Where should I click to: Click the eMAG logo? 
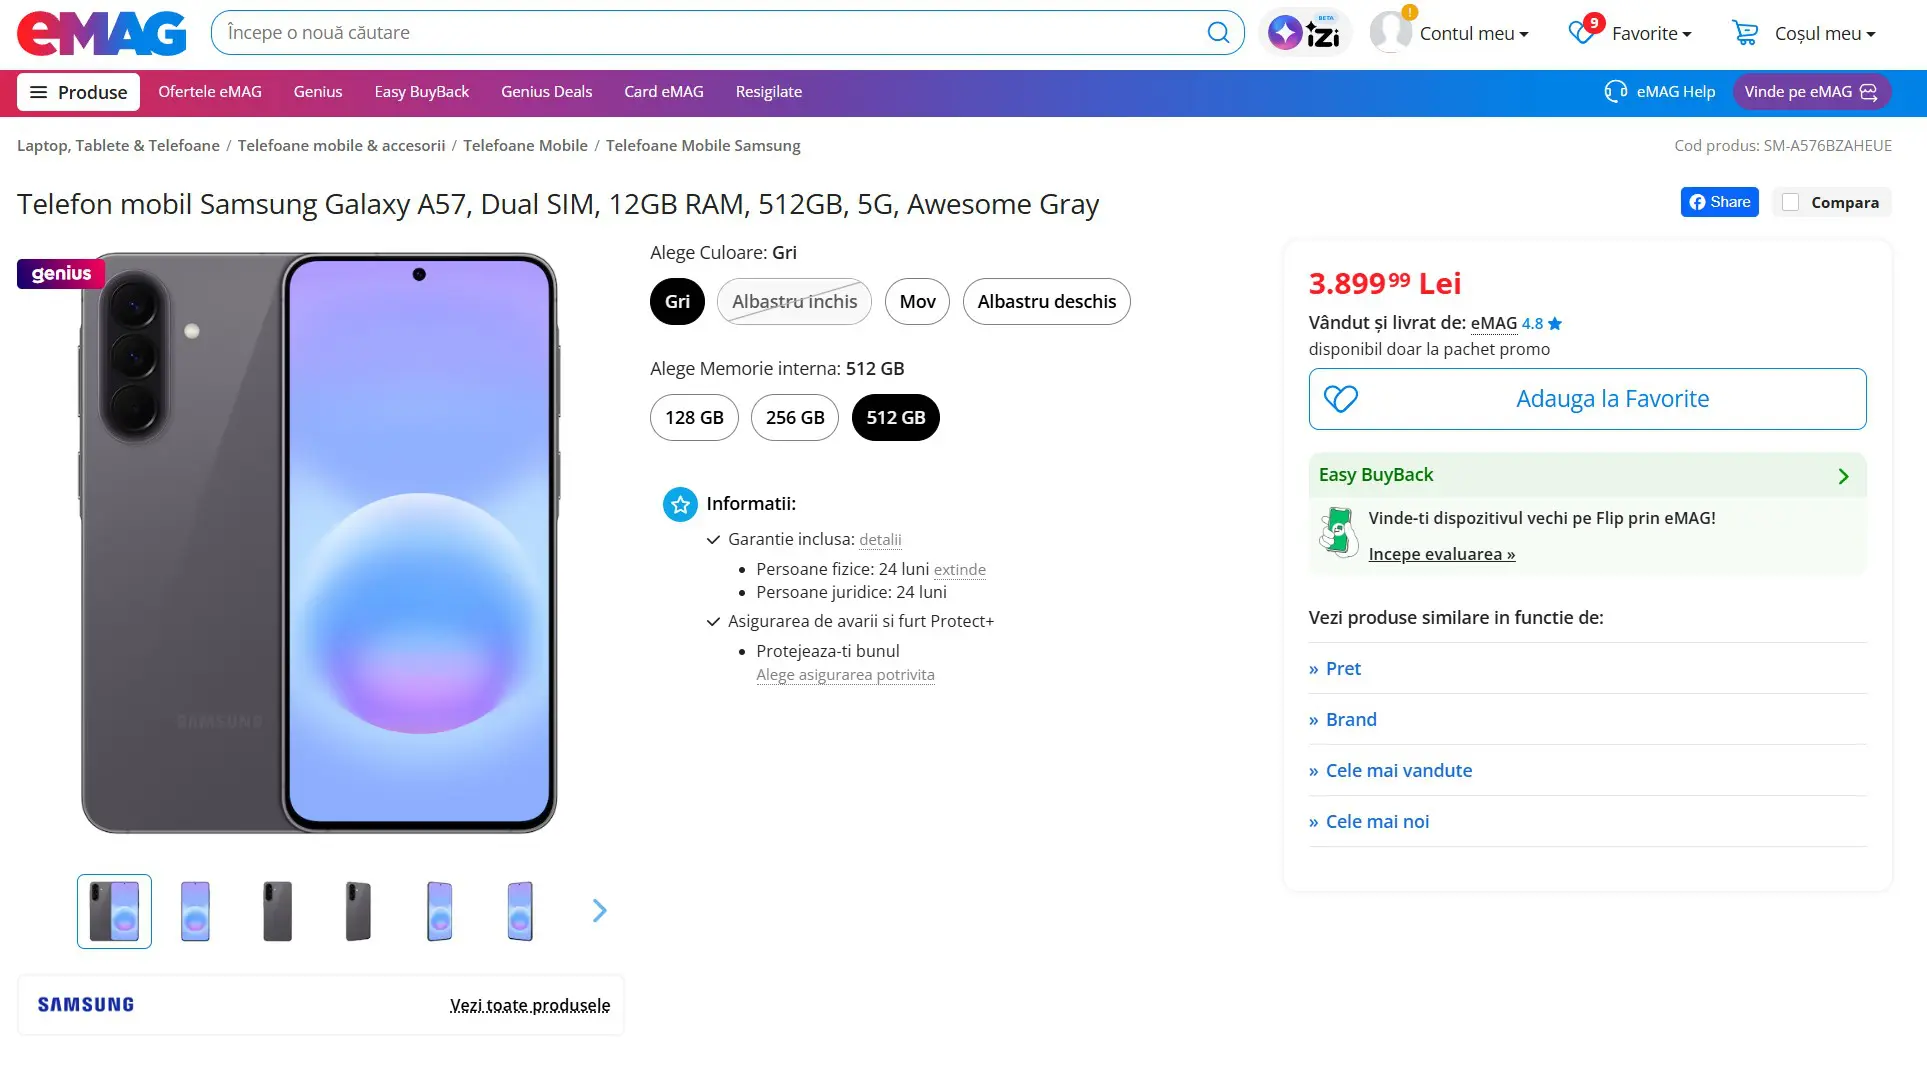(101, 33)
